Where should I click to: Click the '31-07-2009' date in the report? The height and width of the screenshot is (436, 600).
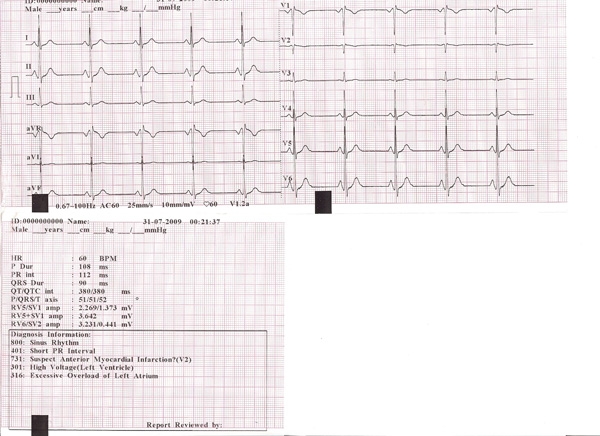[x=163, y=222]
